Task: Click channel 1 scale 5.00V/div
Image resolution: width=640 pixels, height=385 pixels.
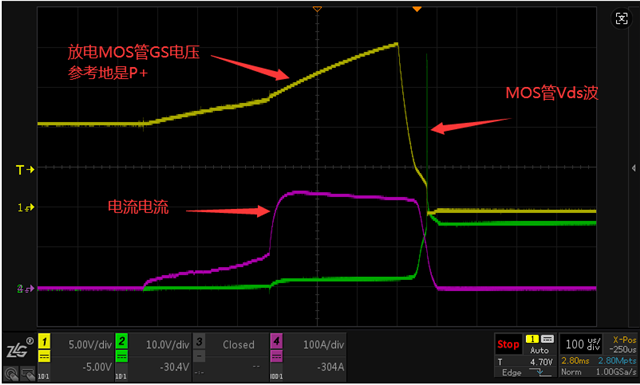Action: tap(90, 345)
